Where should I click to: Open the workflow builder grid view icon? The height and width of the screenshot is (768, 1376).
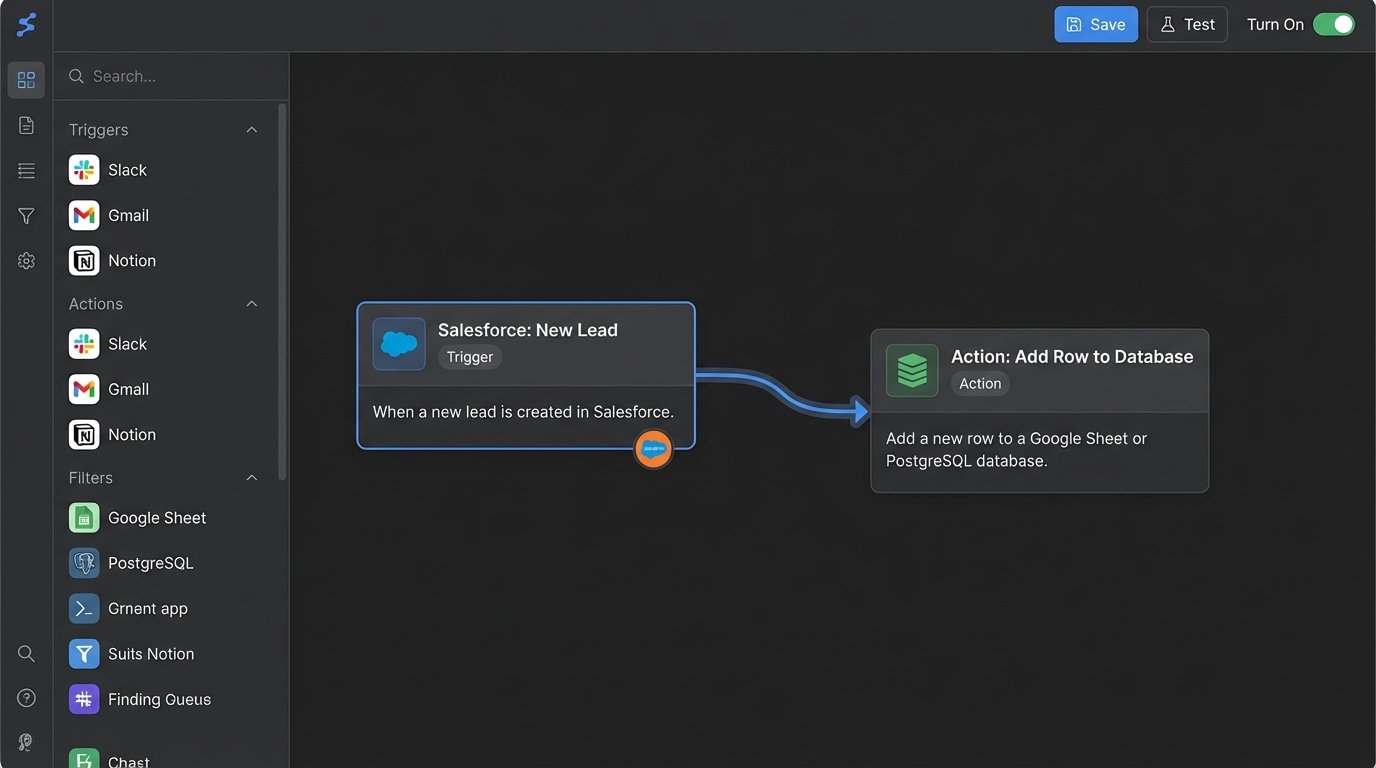click(25, 79)
